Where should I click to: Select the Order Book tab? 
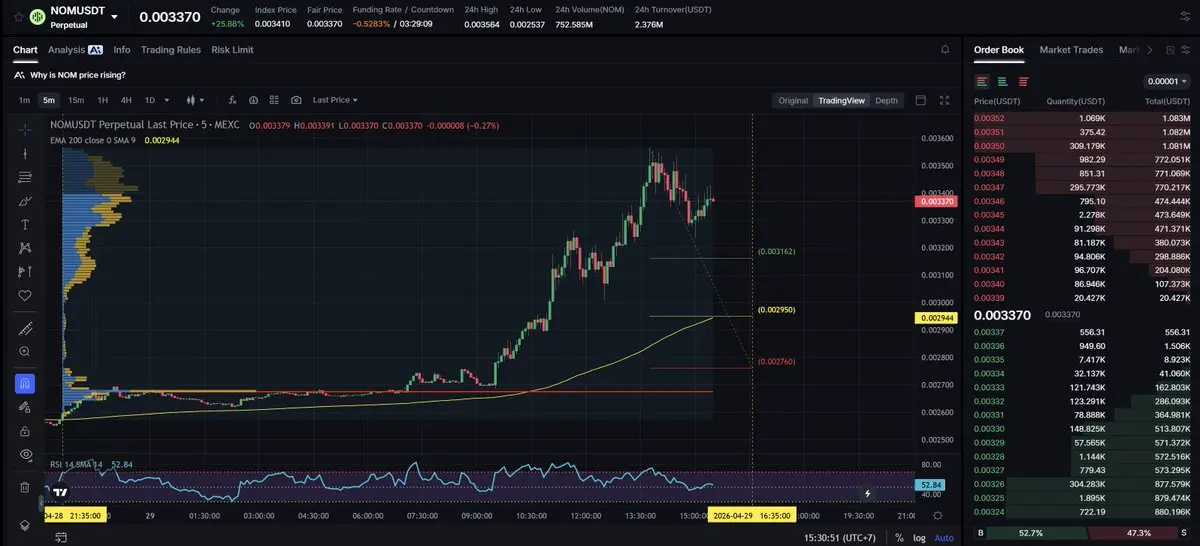(x=999, y=49)
